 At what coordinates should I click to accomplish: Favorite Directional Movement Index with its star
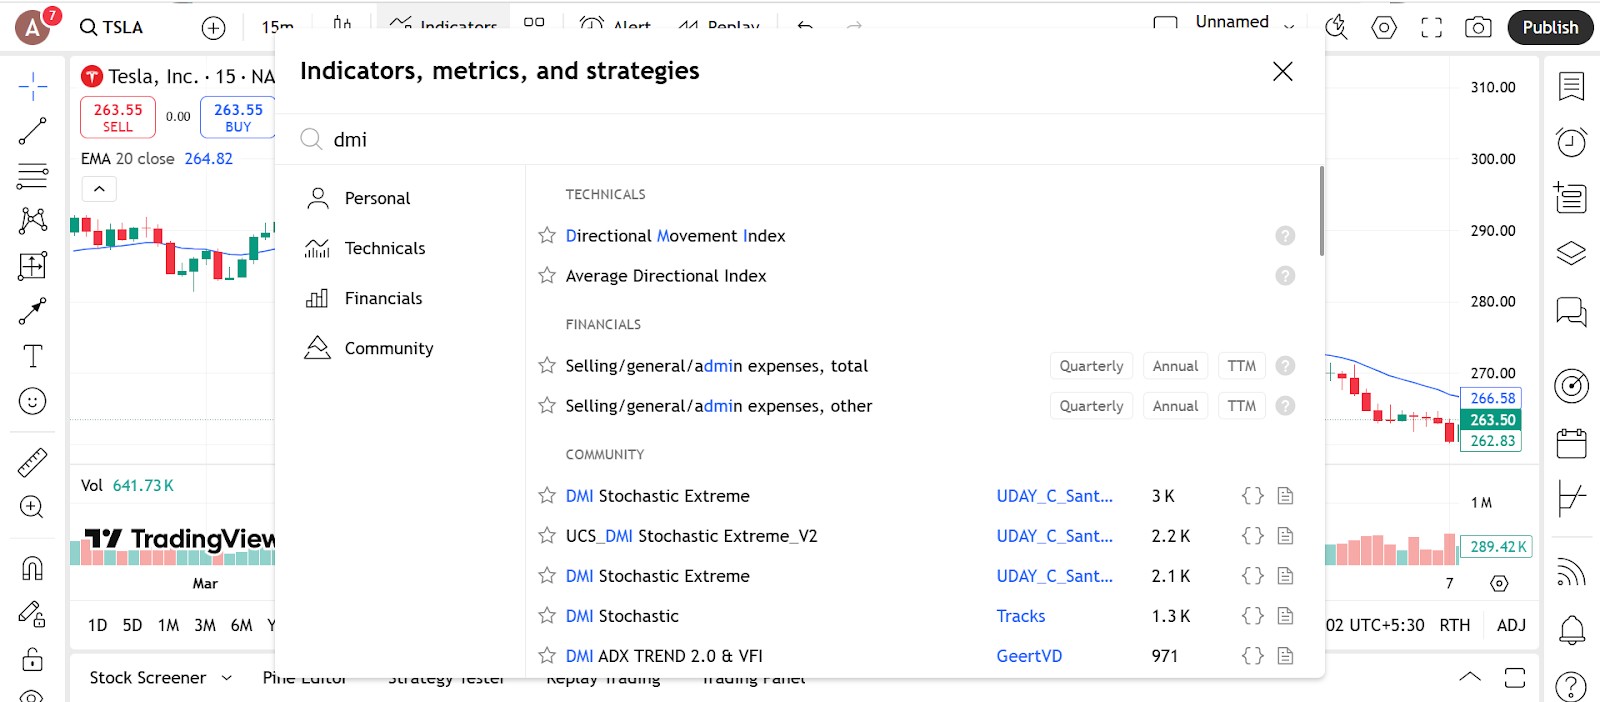[x=547, y=236]
